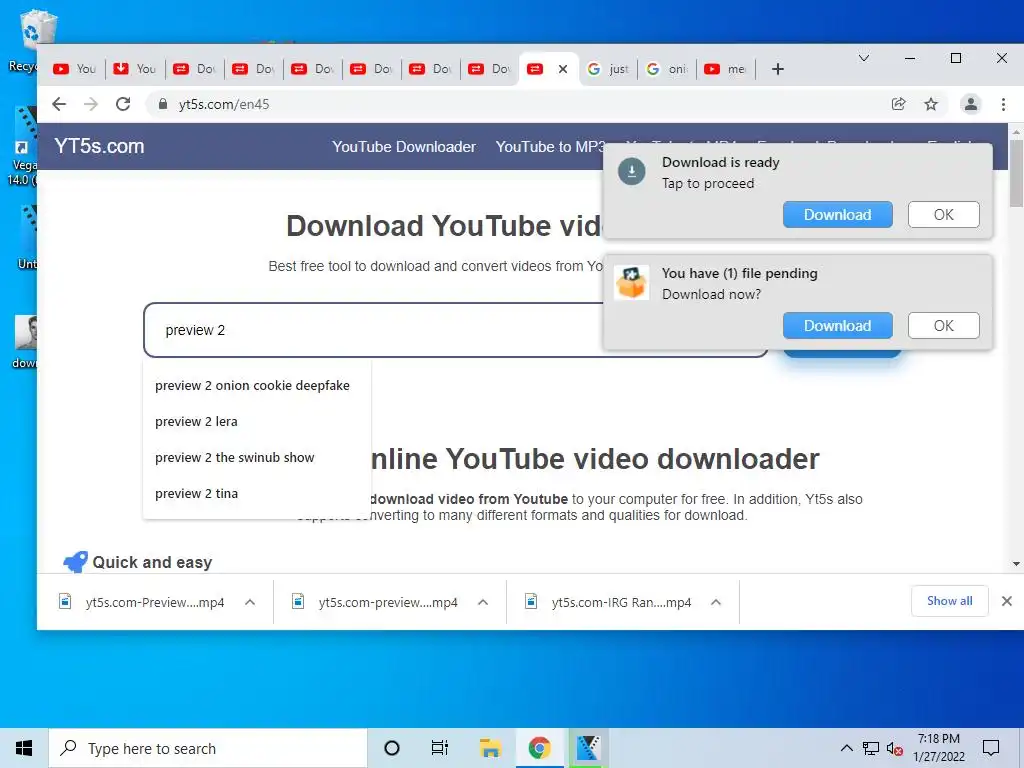1024x768 pixels.
Task: Open YouTube Downloader nav link
Action: tap(404, 147)
